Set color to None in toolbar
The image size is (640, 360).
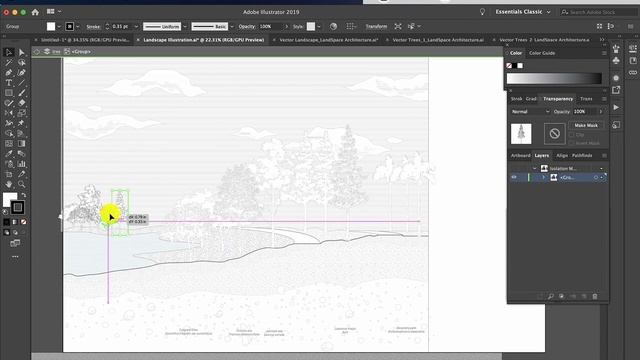click(x=24, y=222)
